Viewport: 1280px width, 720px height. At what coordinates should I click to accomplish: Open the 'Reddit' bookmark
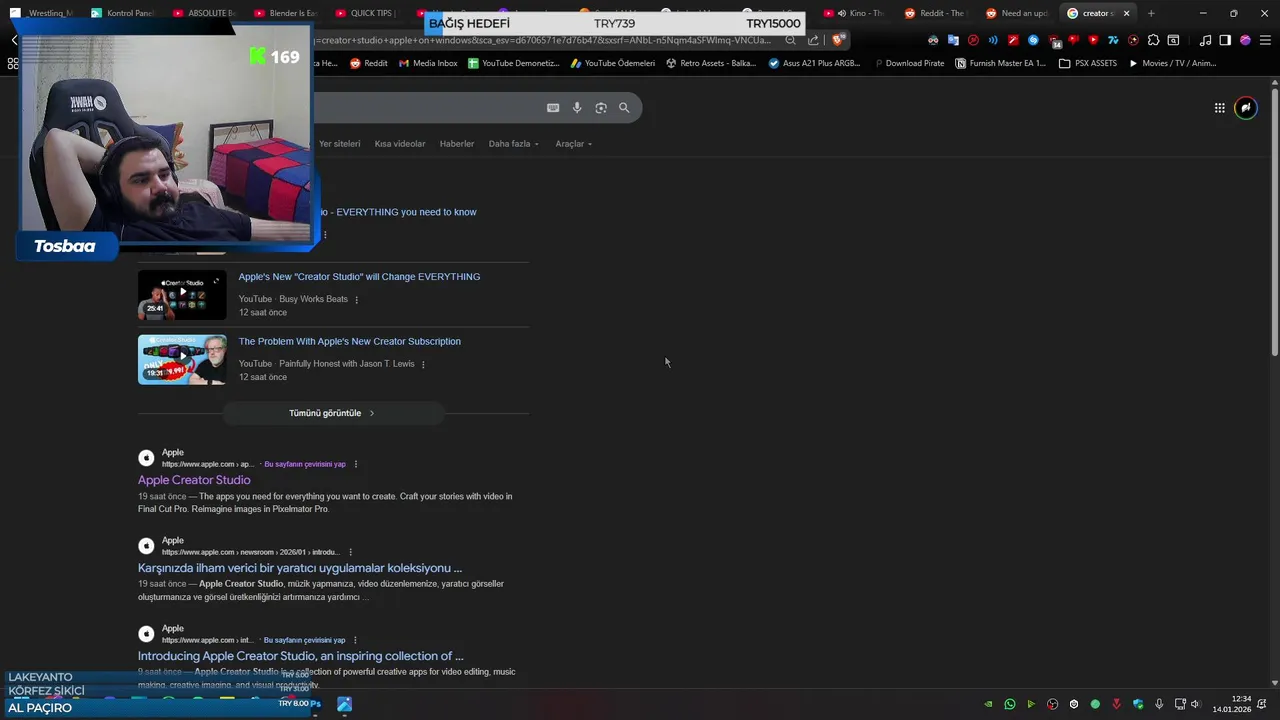[x=368, y=63]
